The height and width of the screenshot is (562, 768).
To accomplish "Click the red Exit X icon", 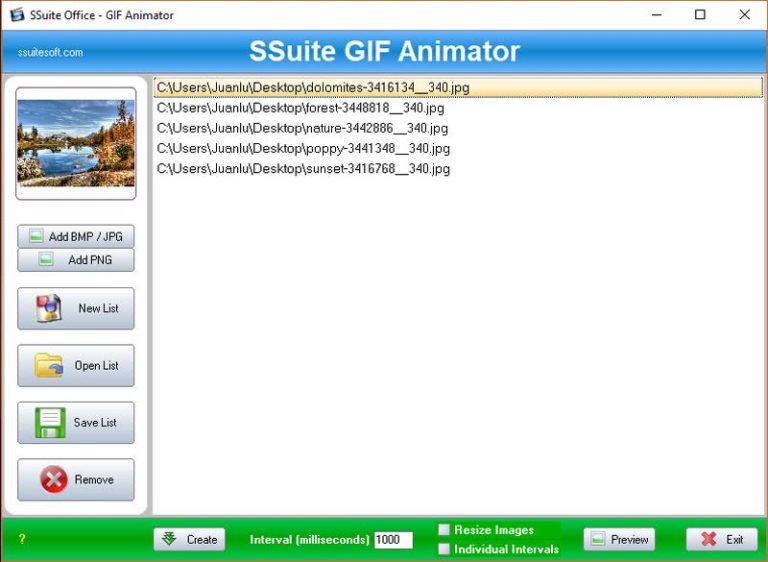I will [x=708, y=539].
